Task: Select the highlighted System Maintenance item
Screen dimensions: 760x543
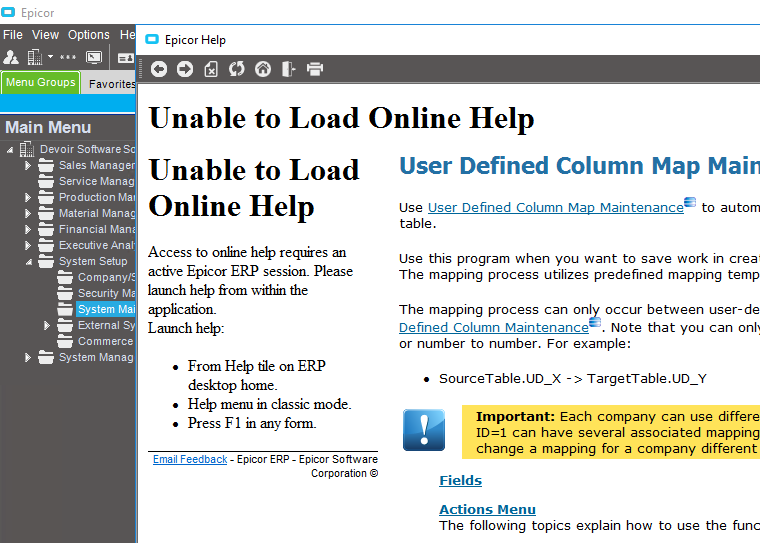Action: click(106, 309)
